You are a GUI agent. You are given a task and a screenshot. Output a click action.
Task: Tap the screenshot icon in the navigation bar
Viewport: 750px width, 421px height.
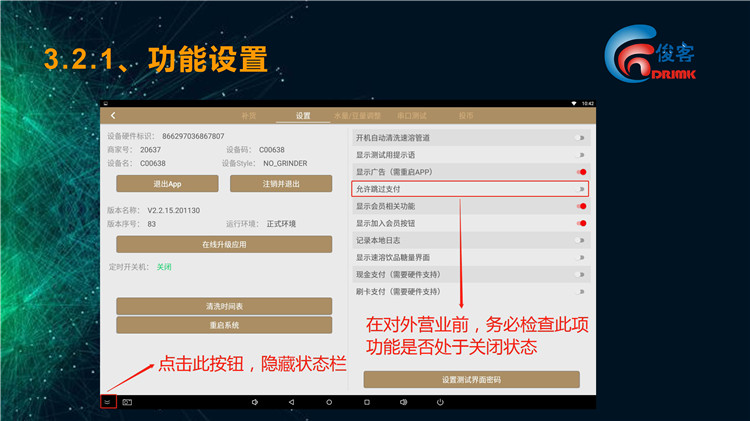[x=127, y=402]
